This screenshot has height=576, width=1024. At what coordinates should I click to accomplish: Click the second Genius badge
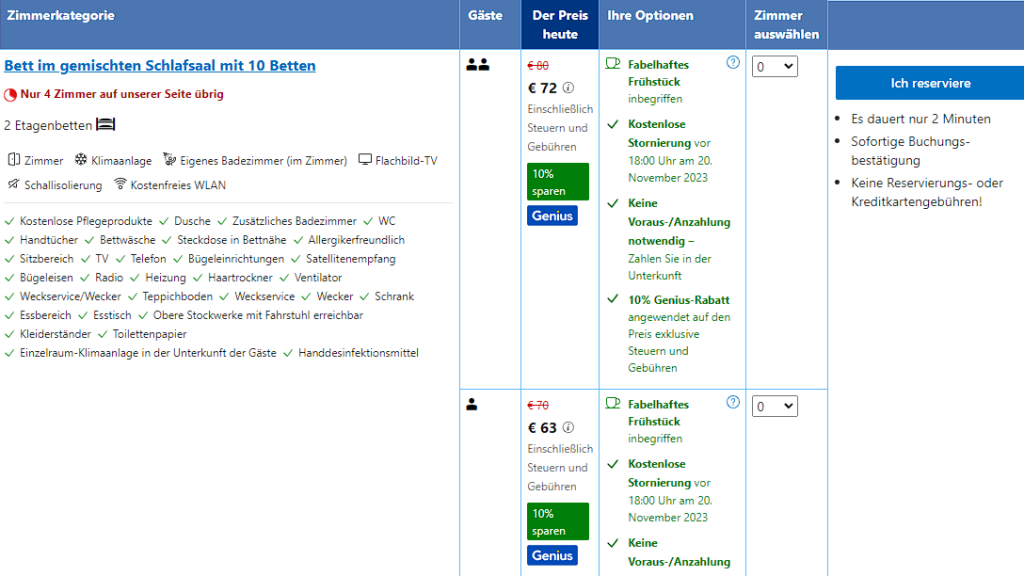click(552, 555)
